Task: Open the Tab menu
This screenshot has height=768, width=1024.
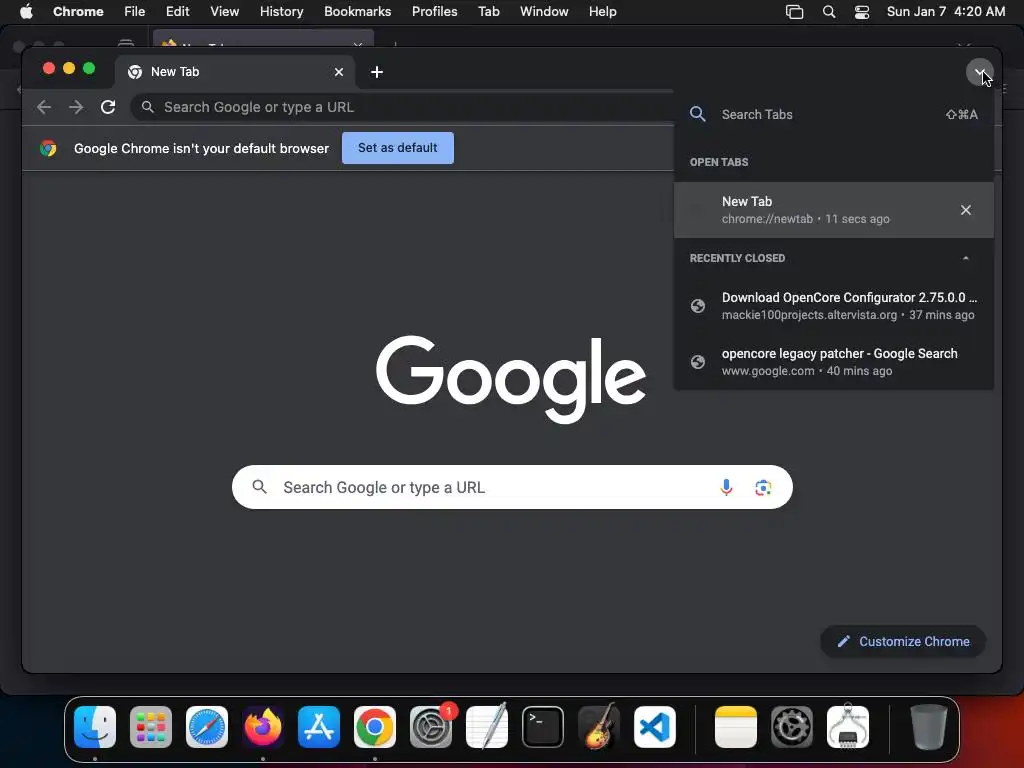Action: [488, 11]
